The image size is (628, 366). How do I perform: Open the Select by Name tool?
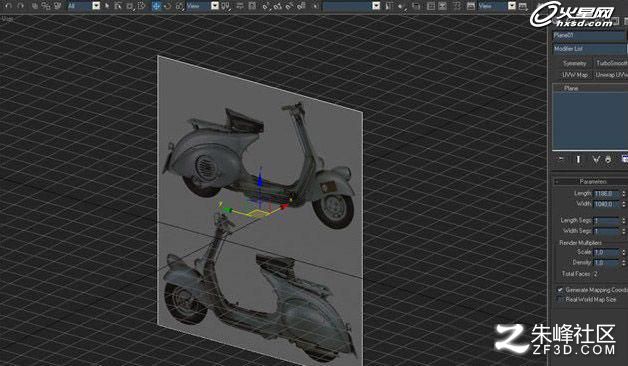117,6
